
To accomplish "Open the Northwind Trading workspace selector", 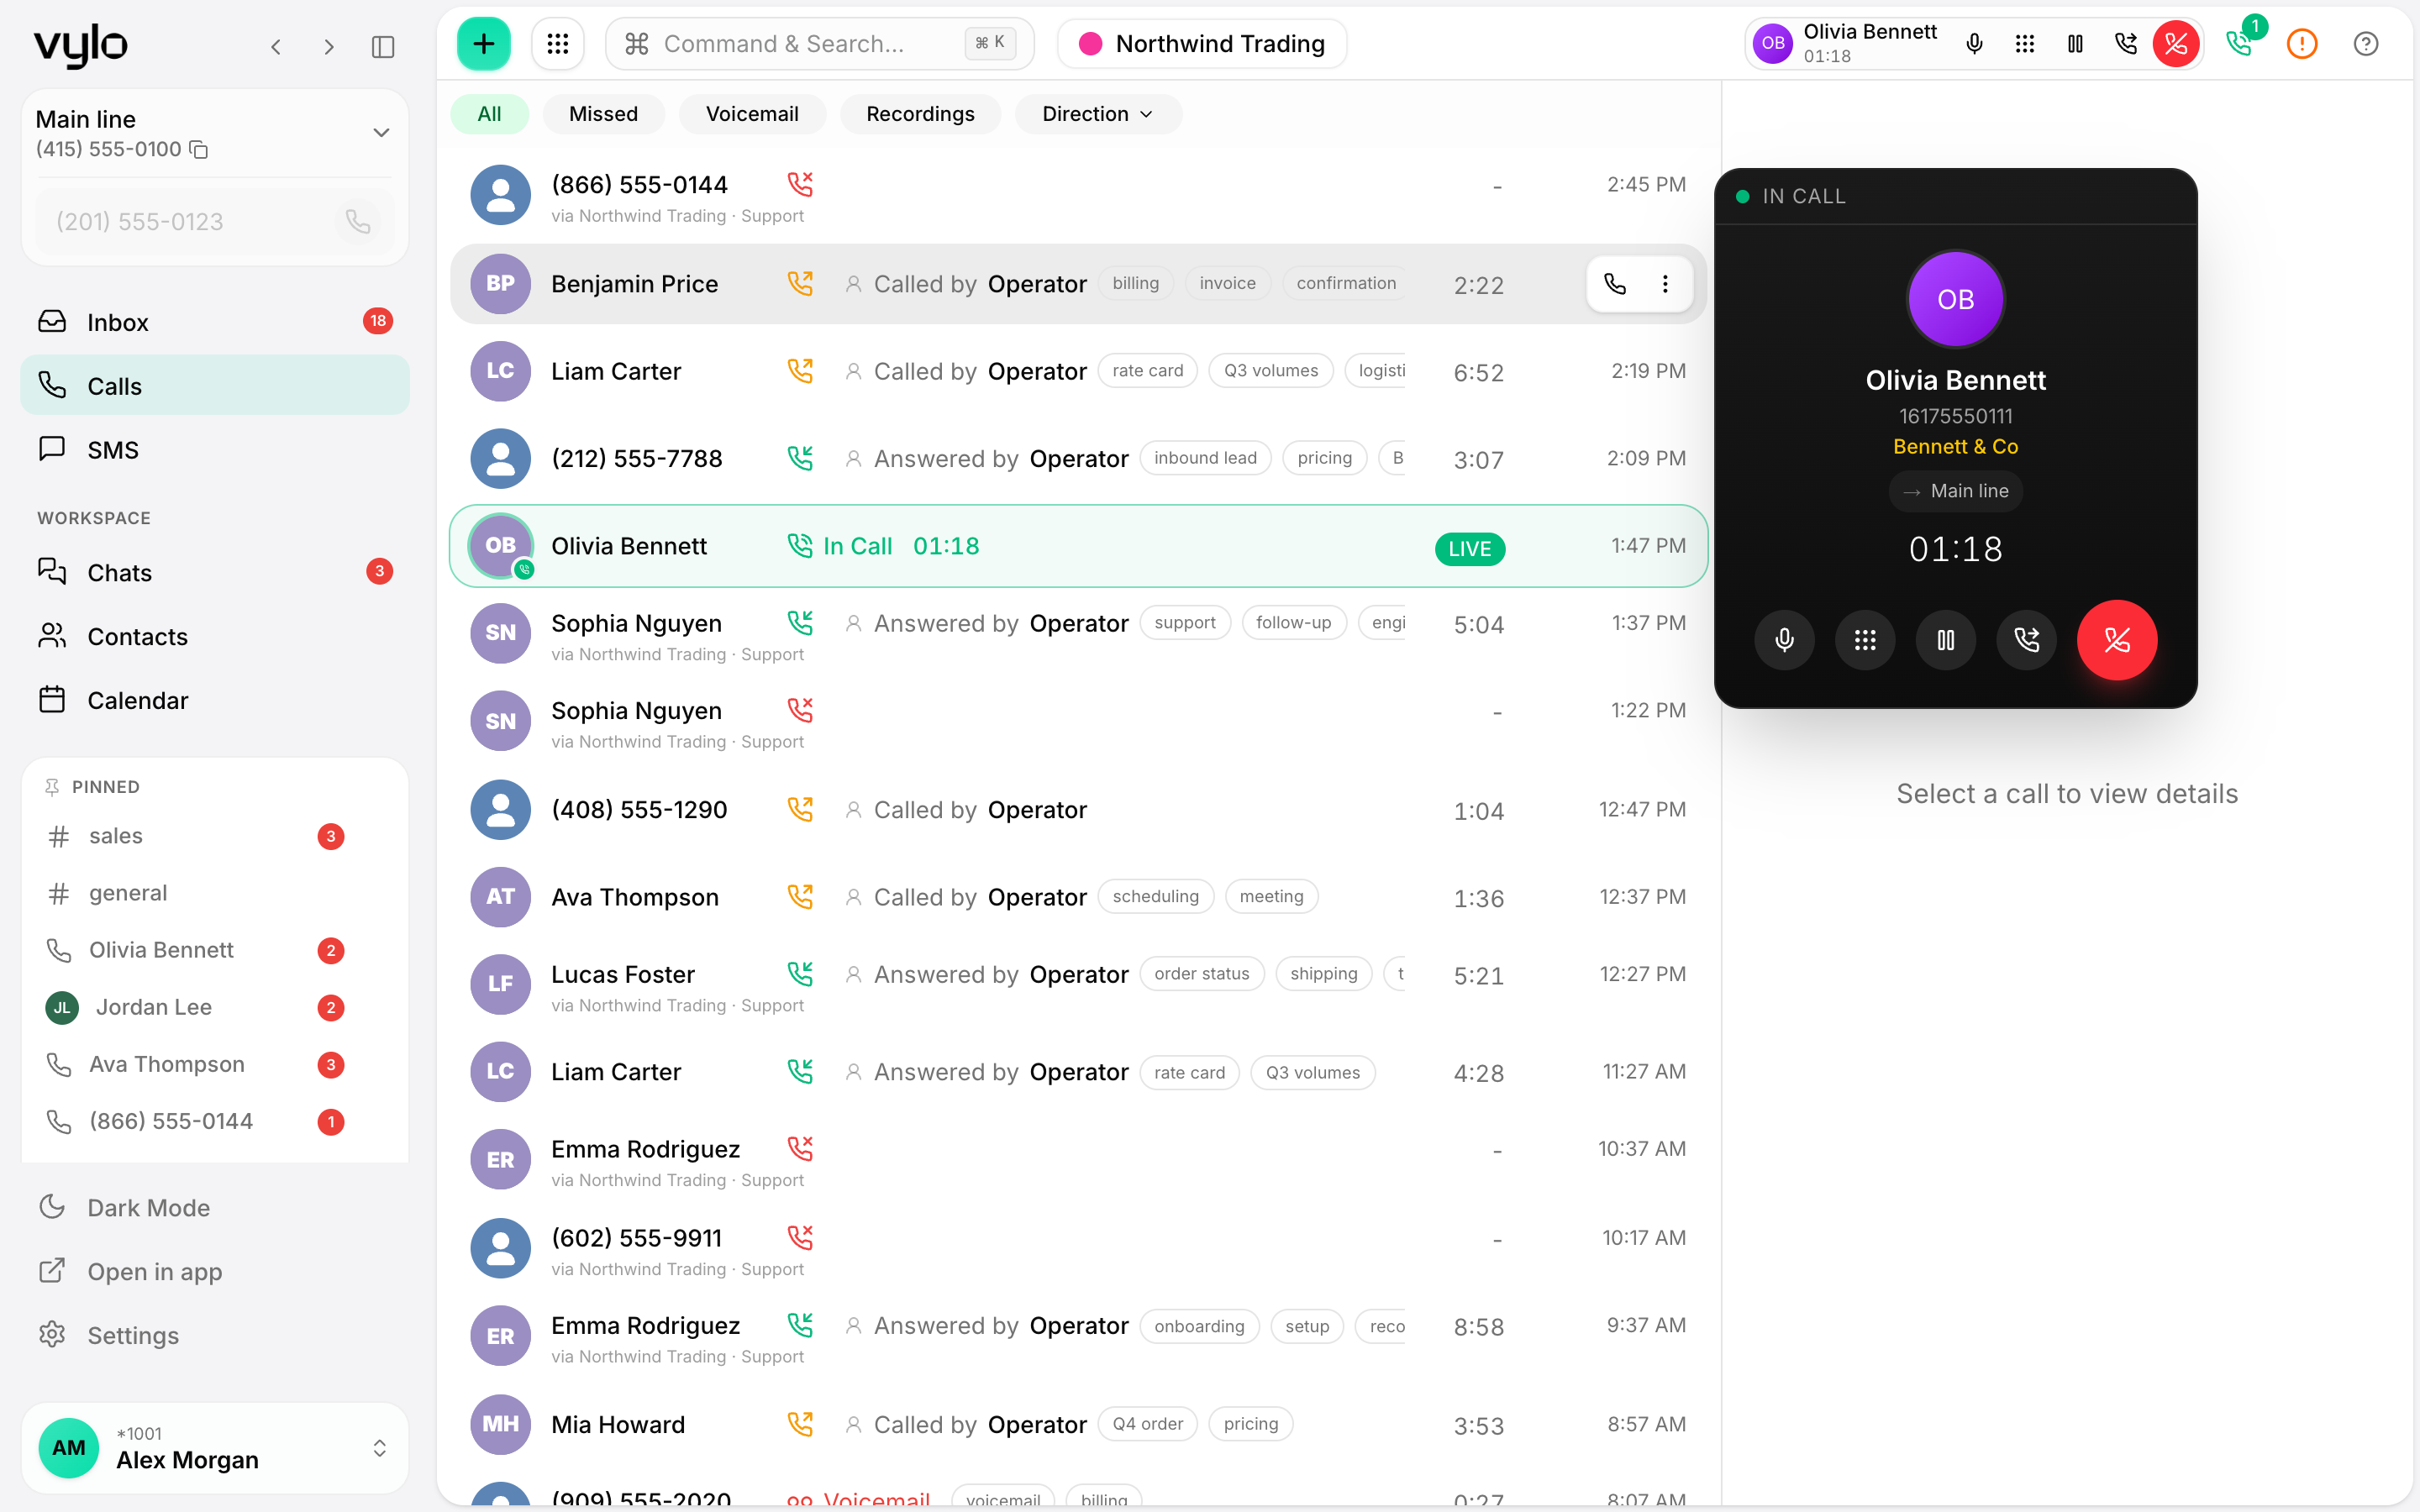I will pos(1202,44).
